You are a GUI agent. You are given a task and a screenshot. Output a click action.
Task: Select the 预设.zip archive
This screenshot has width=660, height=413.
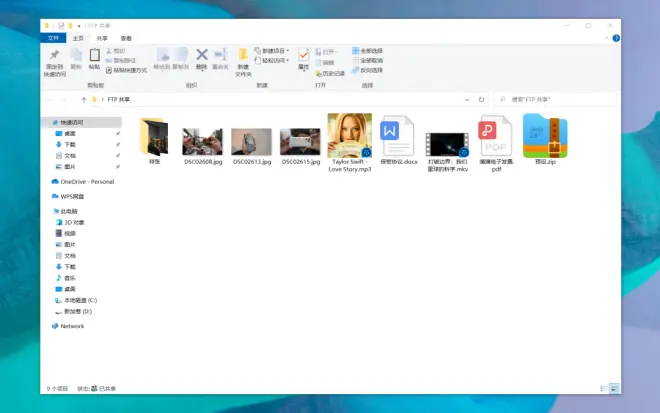tap(545, 139)
